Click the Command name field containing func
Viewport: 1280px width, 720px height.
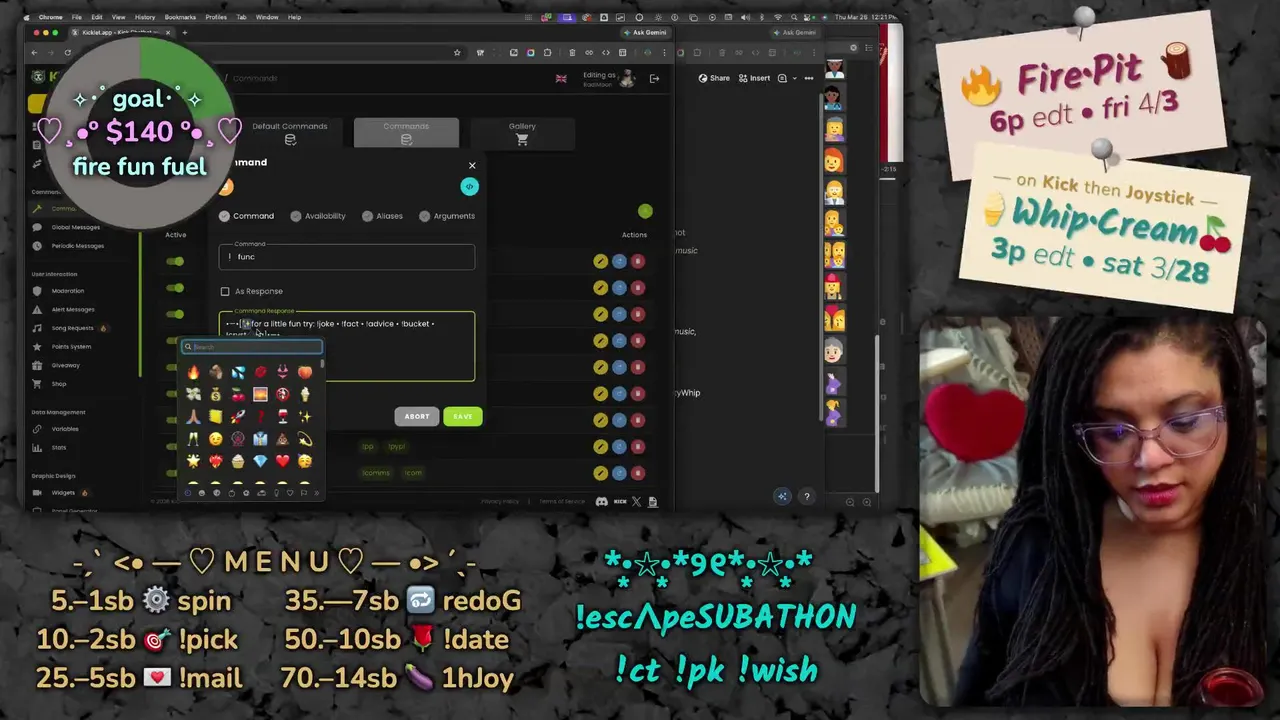click(x=347, y=257)
